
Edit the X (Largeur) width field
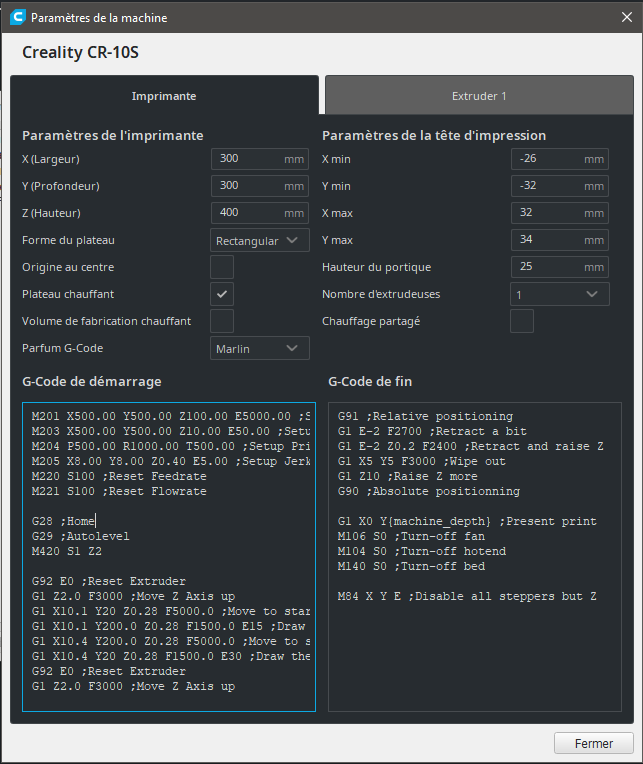coord(260,159)
